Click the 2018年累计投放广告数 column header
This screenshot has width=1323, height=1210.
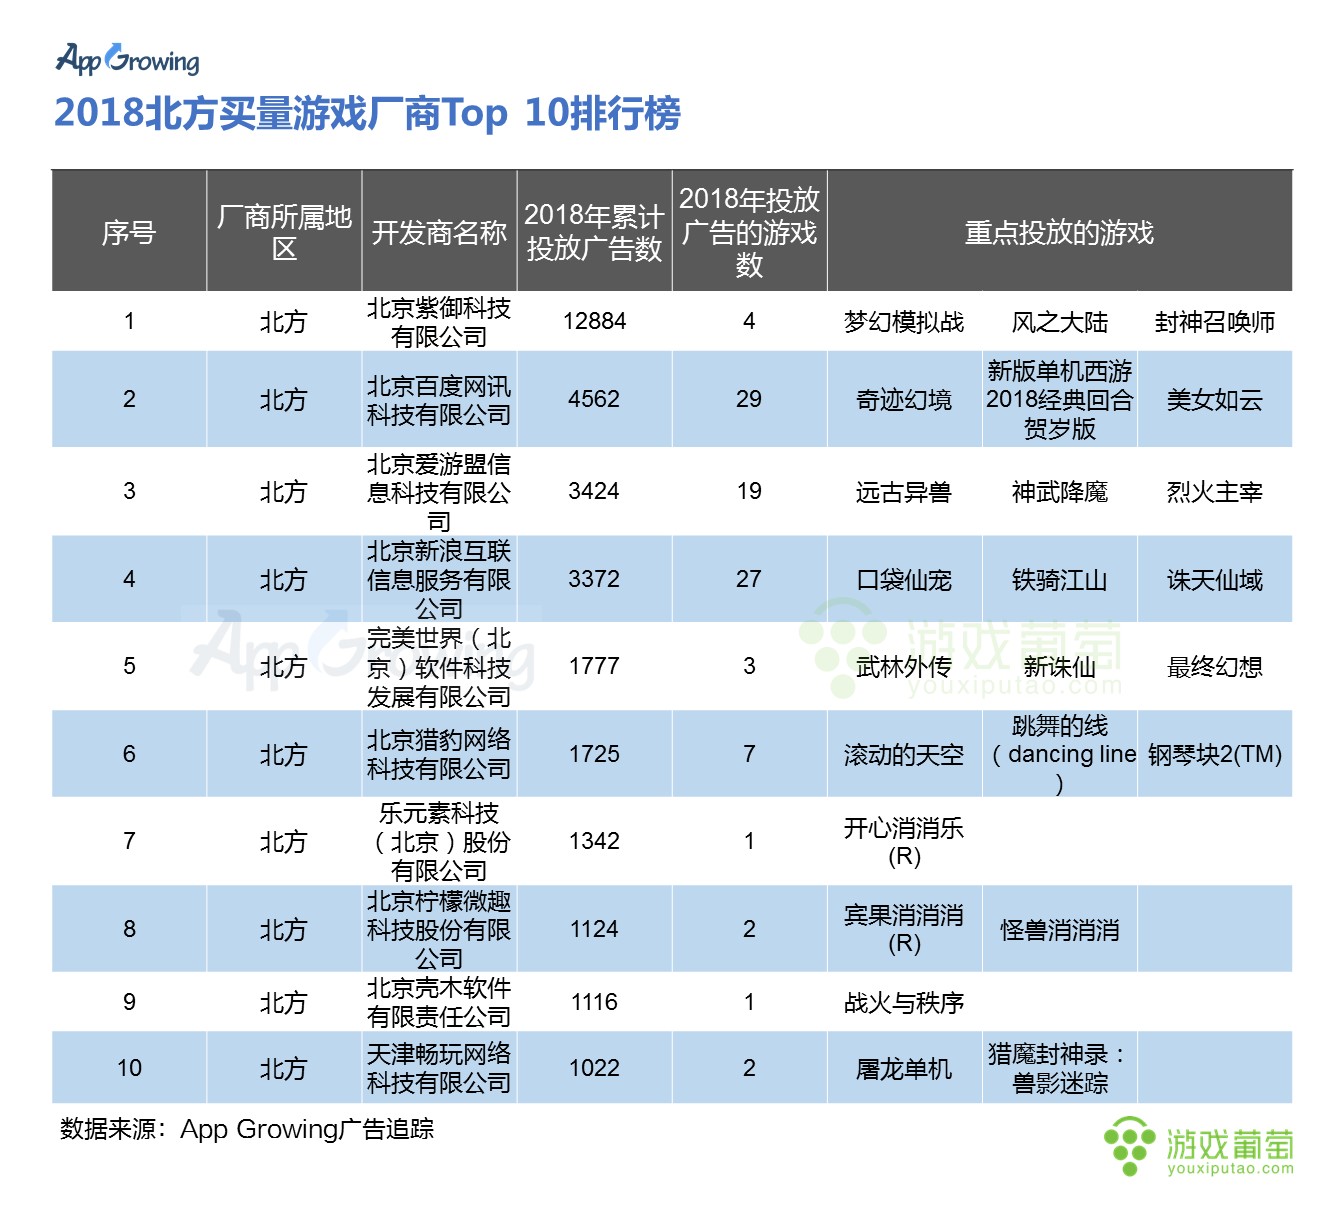(594, 232)
